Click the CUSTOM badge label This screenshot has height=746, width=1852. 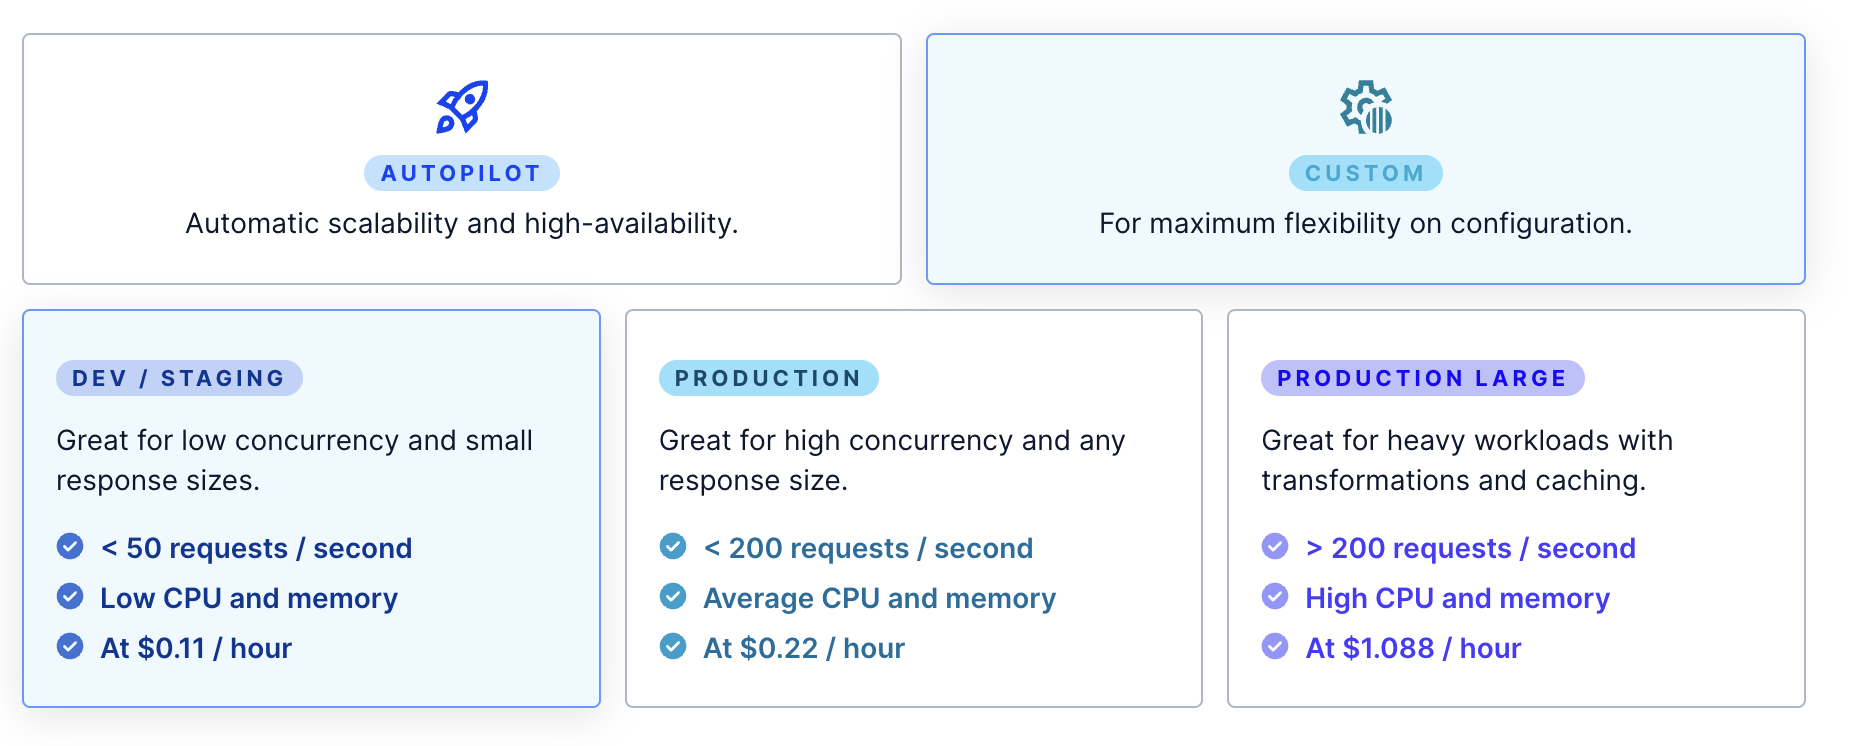tap(1366, 173)
